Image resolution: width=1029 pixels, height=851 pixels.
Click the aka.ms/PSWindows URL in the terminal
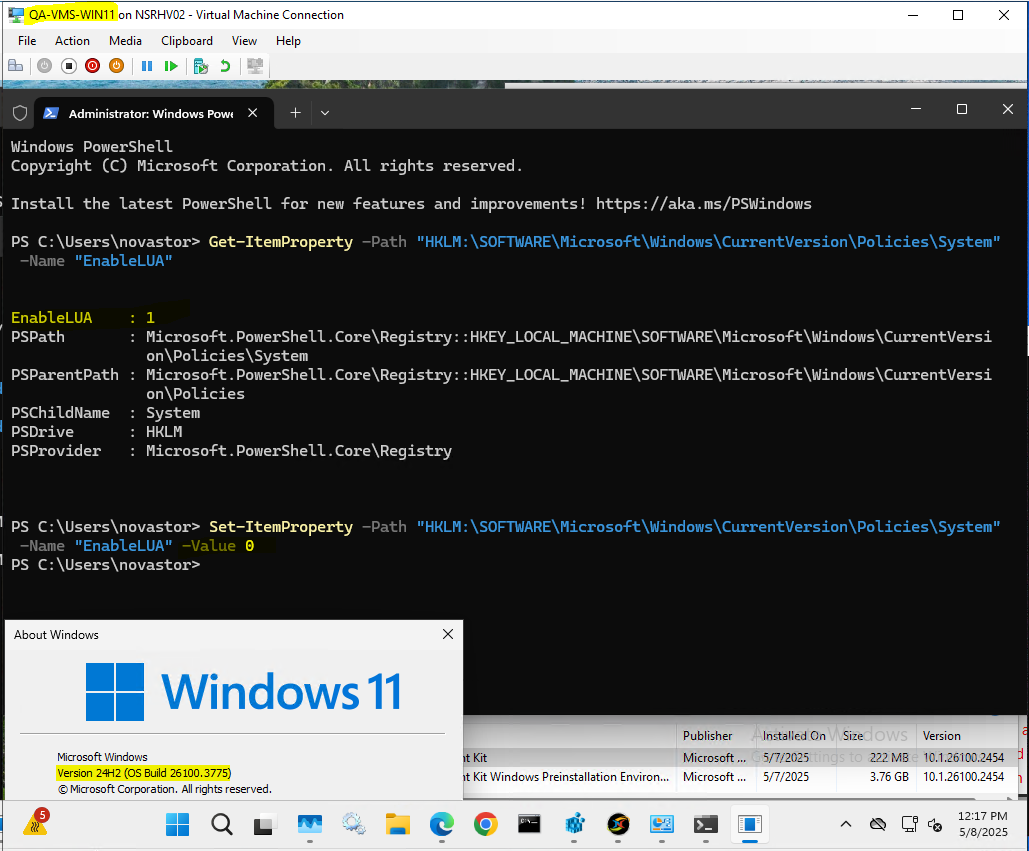[x=704, y=204]
